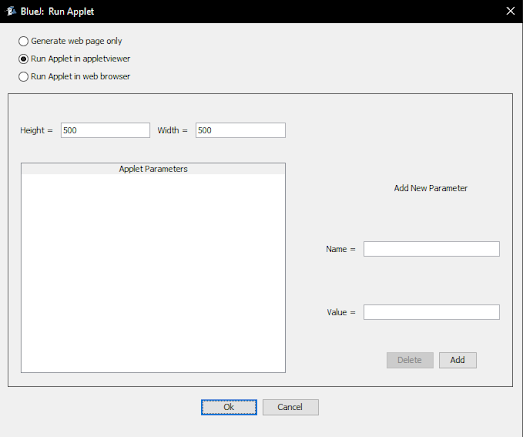The height and width of the screenshot is (437, 523).
Task: Click the Cancel button
Action: (x=290, y=407)
